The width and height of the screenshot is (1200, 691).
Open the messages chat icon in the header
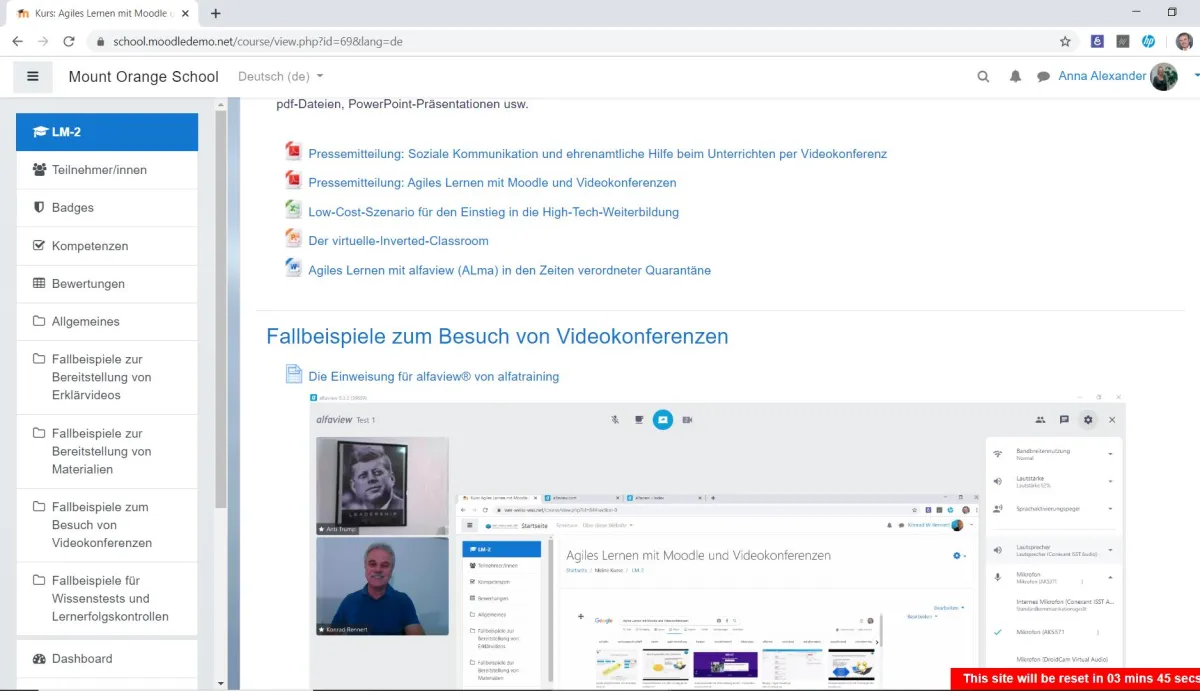tap(1043, 76)
